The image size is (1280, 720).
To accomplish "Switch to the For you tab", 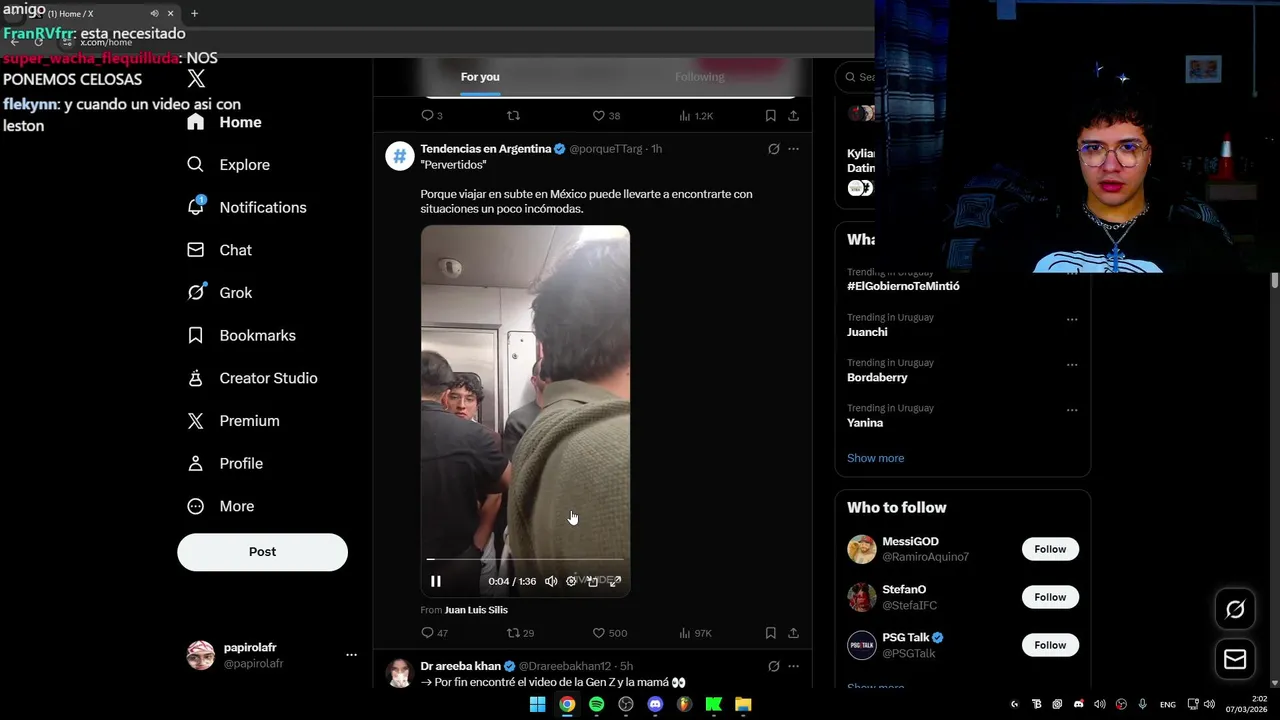I will [x=480, y=77].
